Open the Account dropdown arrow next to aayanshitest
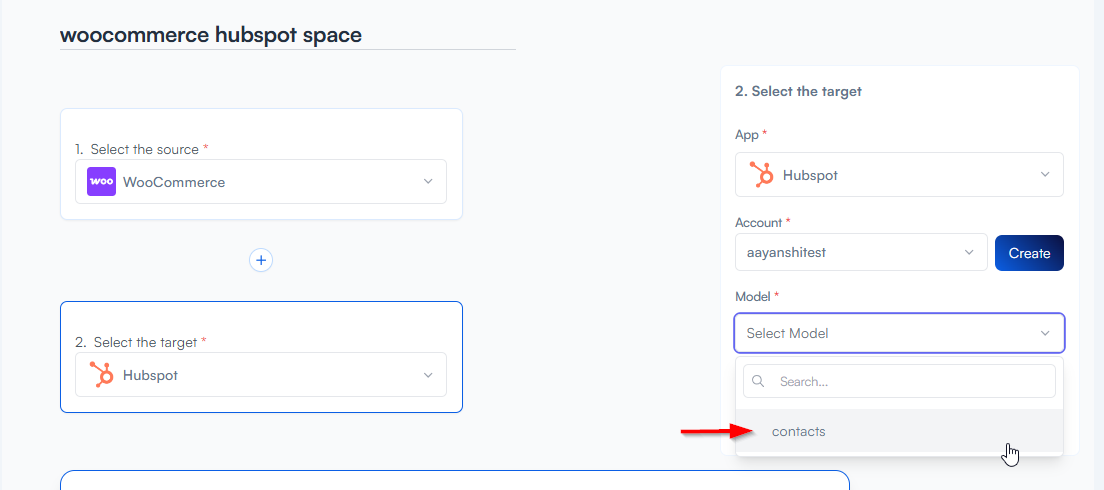The height and width of the screenshot is (490, 1104). [968, 253]
